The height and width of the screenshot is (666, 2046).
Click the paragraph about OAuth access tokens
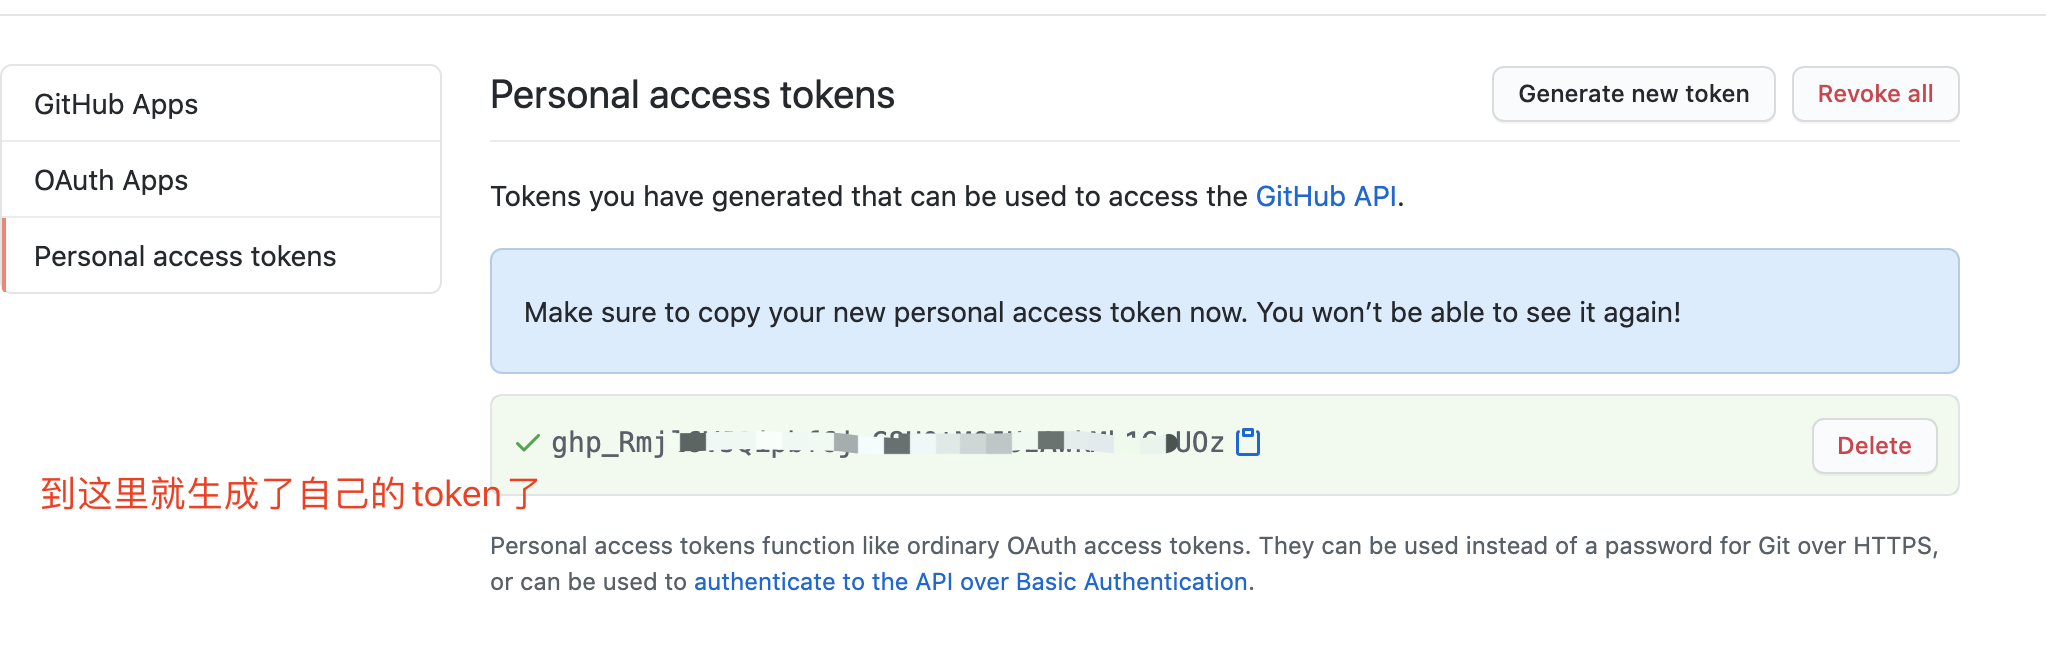(1214, 564)
